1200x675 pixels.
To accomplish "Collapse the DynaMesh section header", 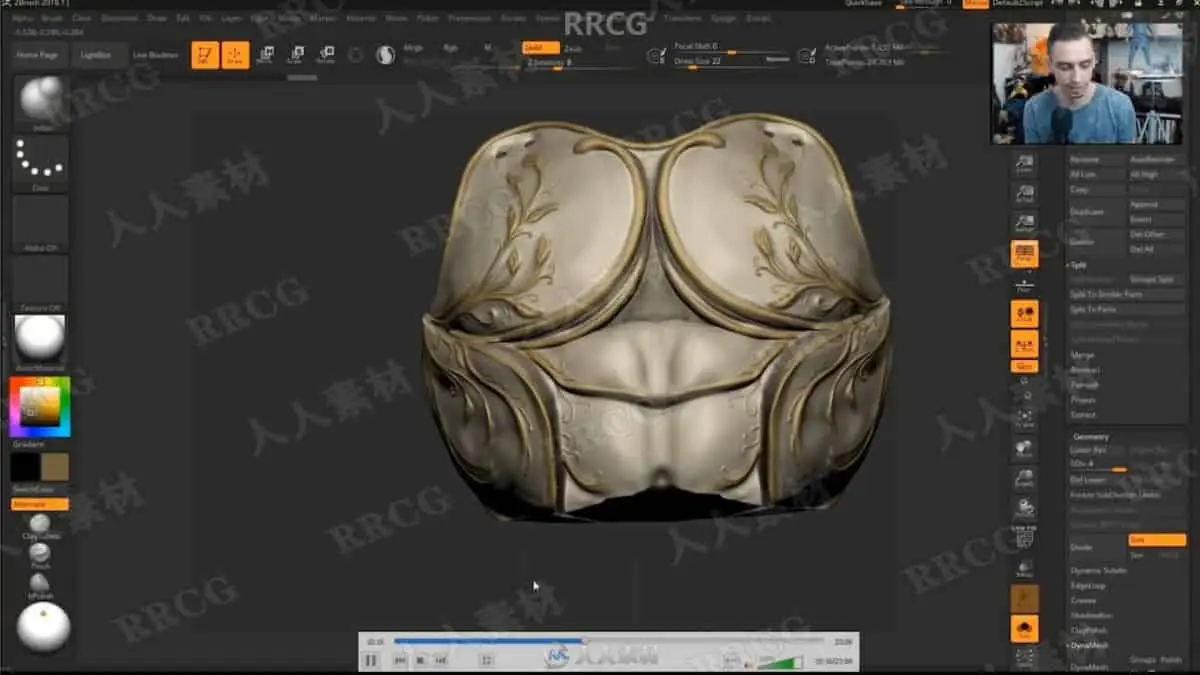I will 1088,645.
